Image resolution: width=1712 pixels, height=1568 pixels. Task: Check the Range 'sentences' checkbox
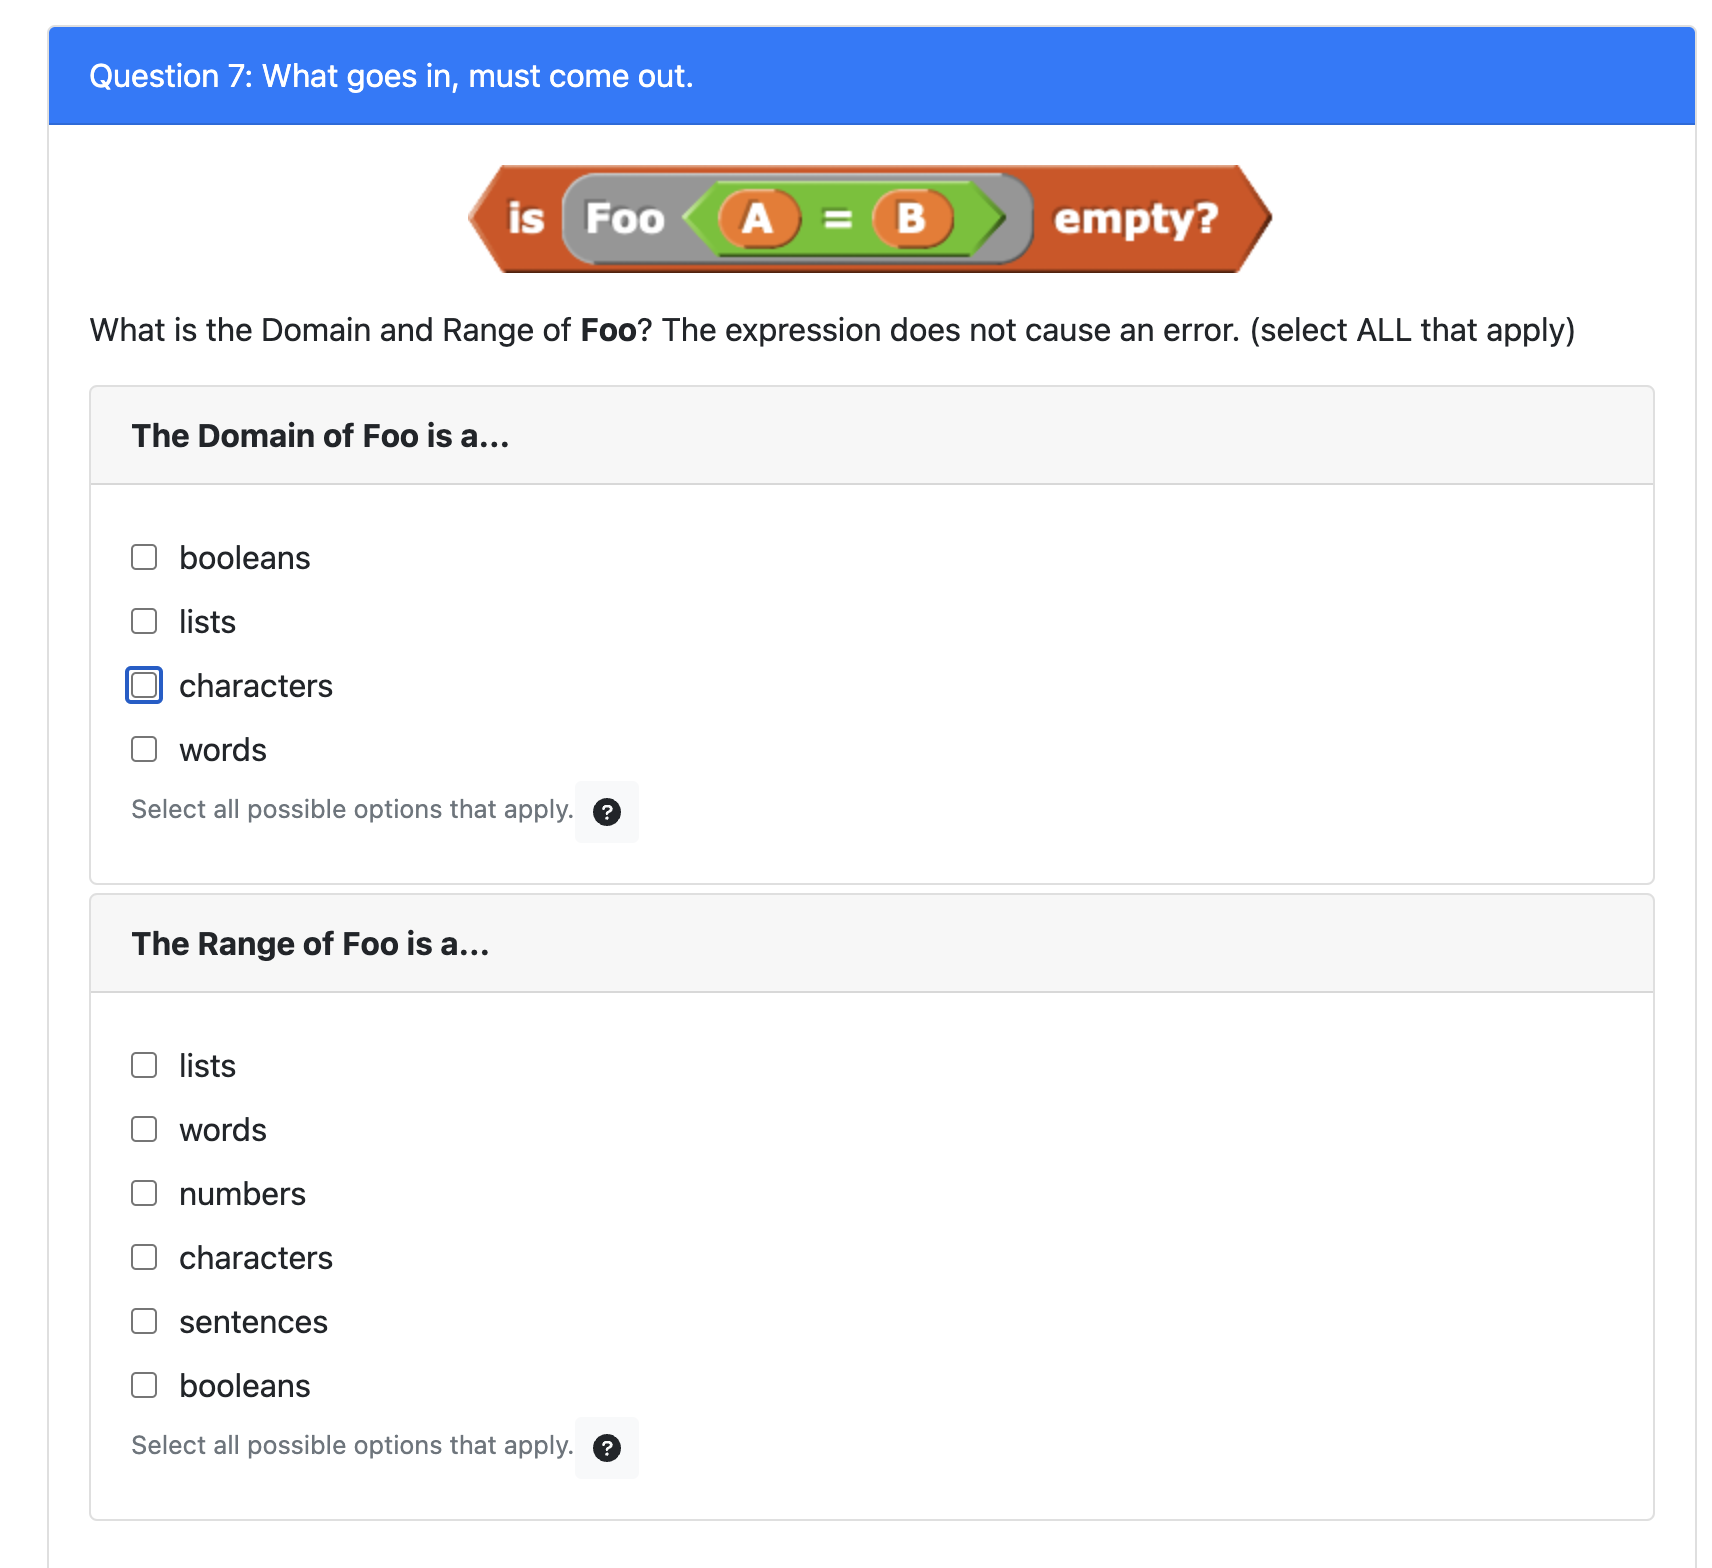[x=144, y=1321]
